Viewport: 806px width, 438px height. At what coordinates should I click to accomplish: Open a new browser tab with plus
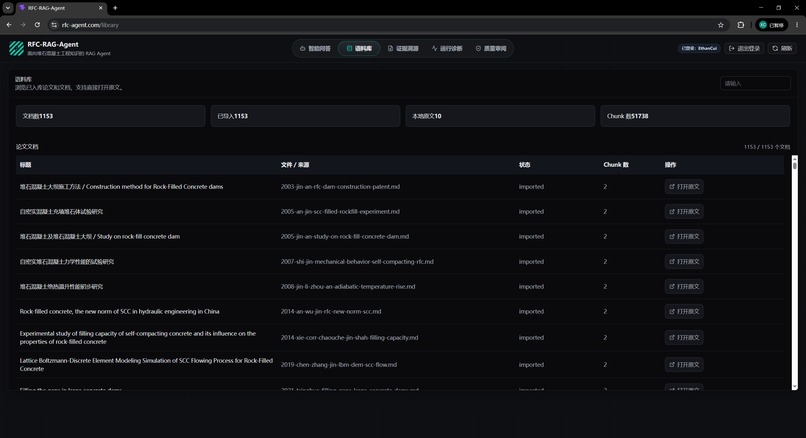(115, 8)
